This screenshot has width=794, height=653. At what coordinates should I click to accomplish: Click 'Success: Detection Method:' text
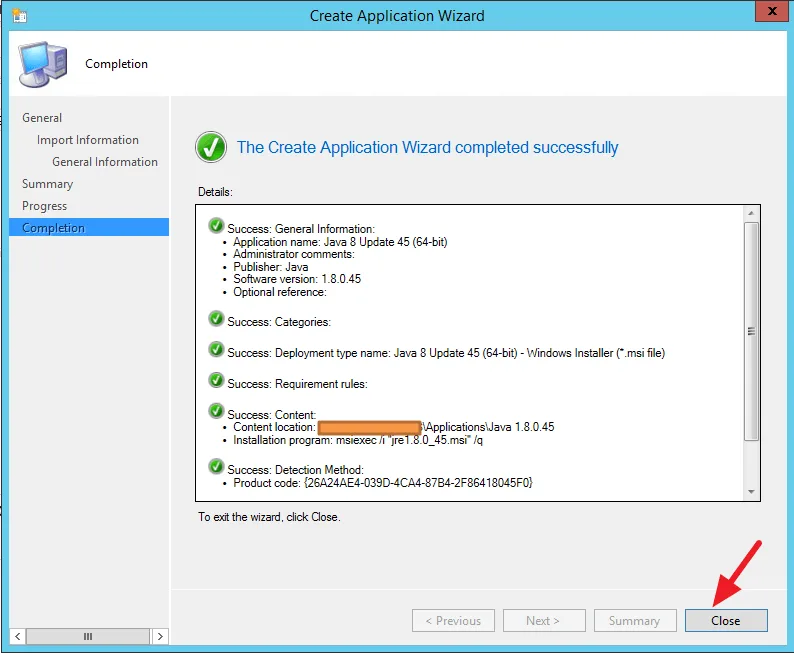295,470
